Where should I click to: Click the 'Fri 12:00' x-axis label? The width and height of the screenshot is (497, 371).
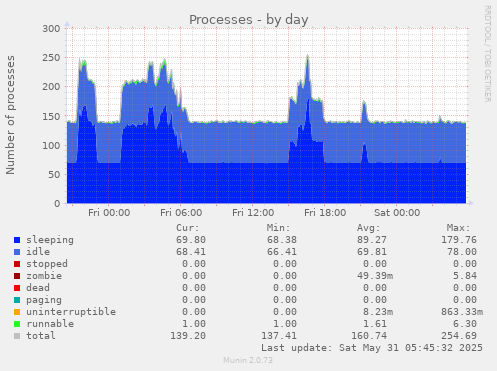coord(253,213)
